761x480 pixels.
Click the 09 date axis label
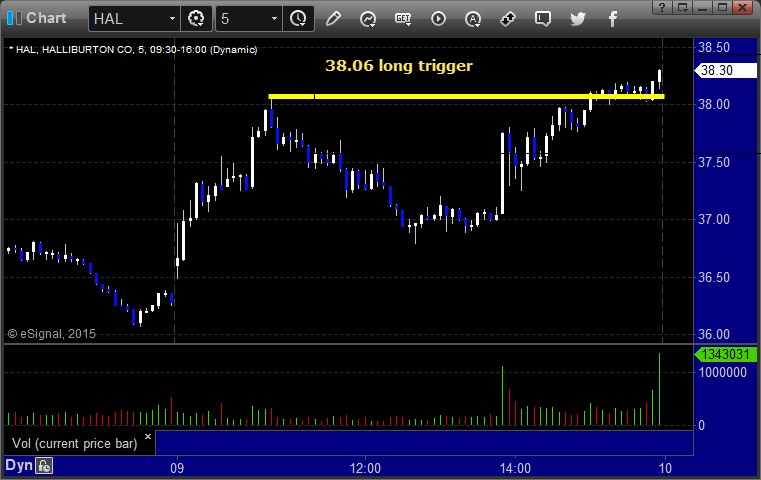(x=177, y=468)
